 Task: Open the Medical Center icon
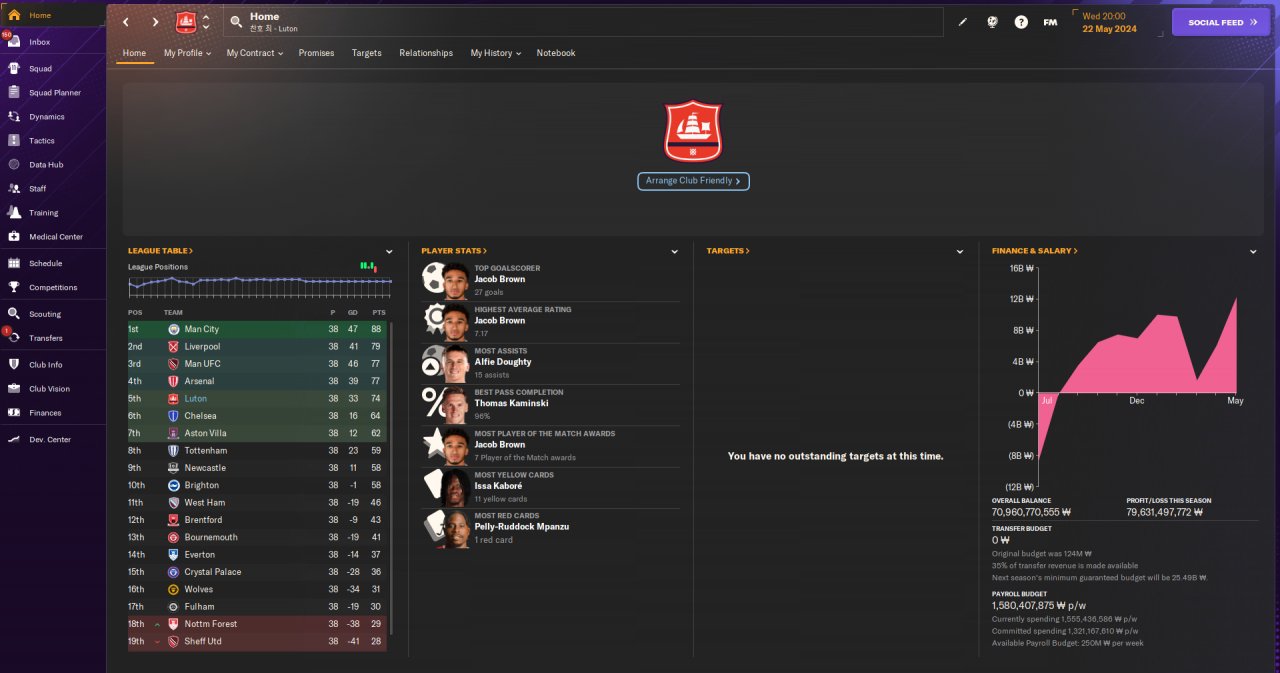tap(14, 237)
